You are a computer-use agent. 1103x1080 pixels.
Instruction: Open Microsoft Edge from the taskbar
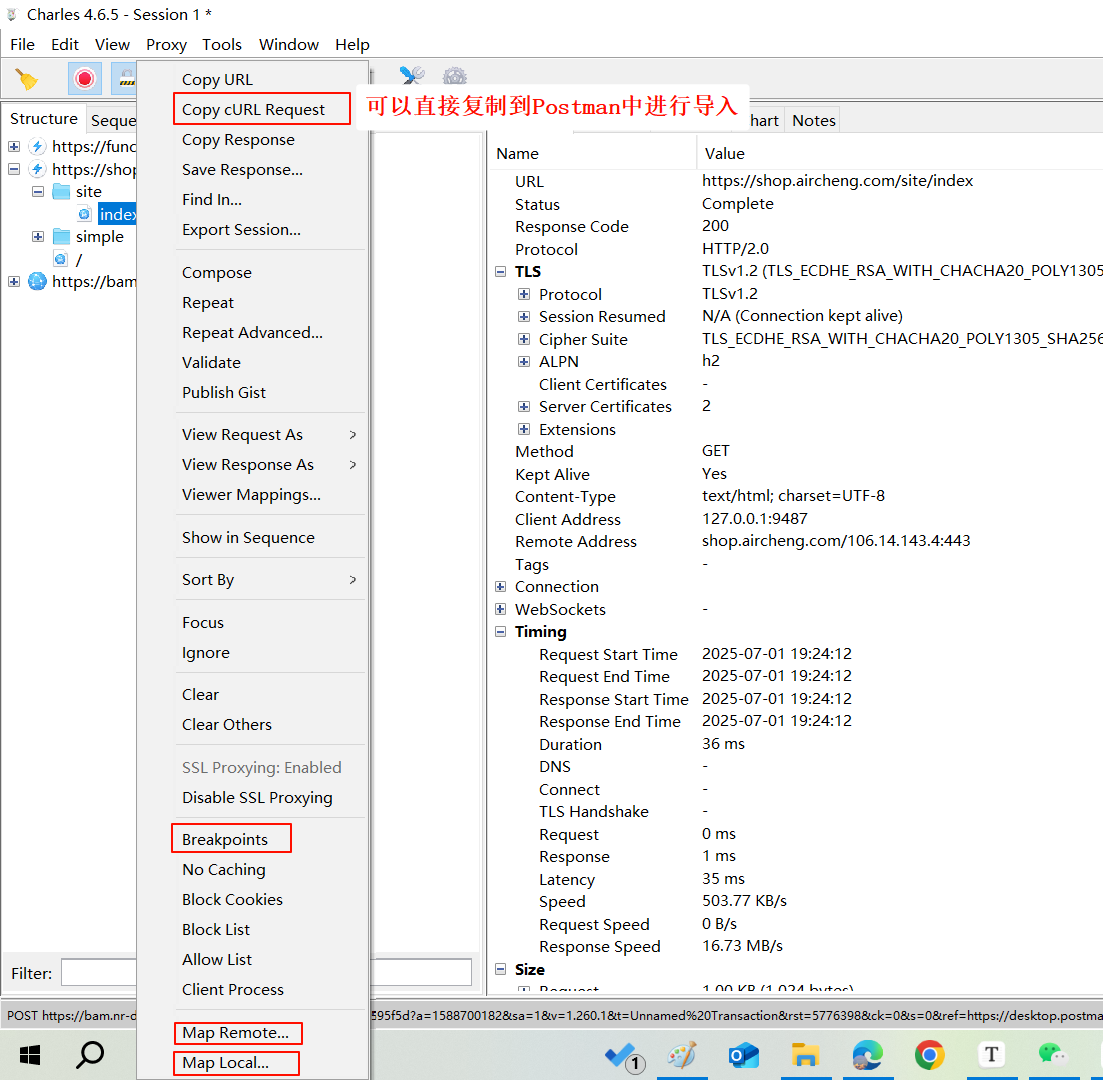867,1055
